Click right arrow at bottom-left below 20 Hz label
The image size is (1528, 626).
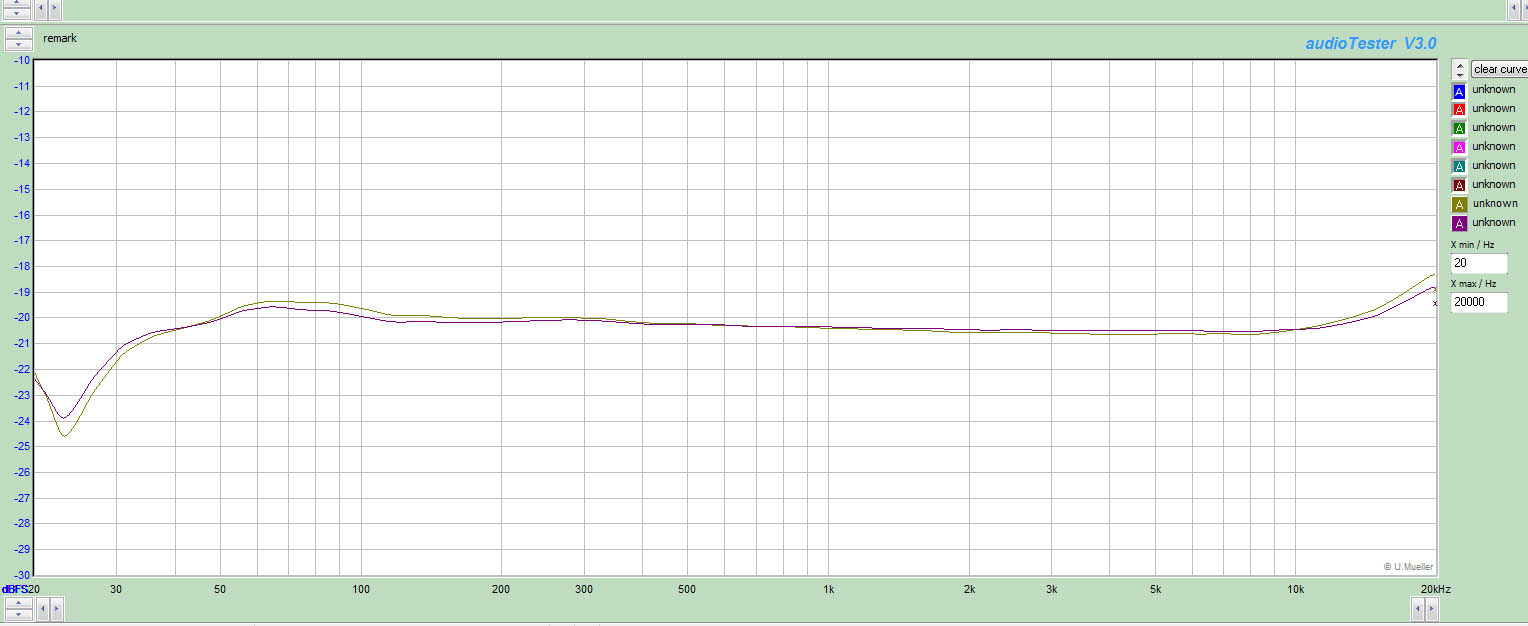pyautogui.click(x=55, y=608)
